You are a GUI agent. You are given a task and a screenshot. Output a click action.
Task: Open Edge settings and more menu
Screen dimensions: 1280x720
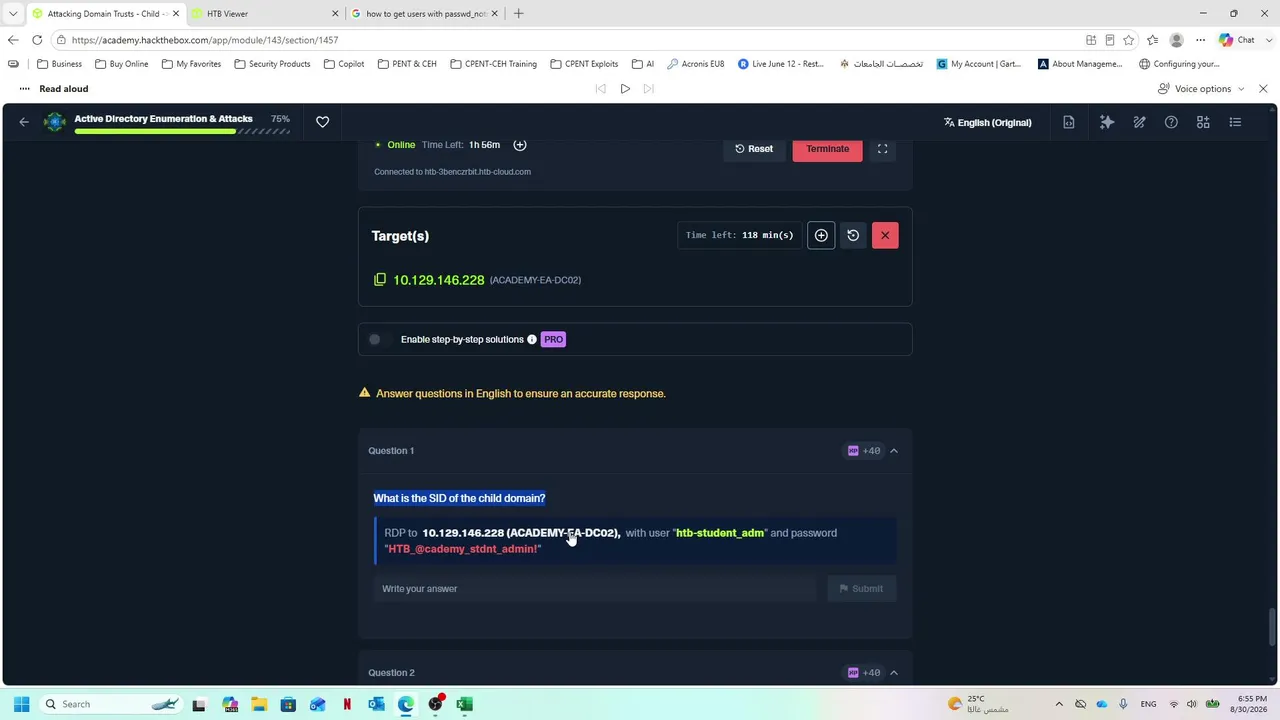click(1200, 40)
